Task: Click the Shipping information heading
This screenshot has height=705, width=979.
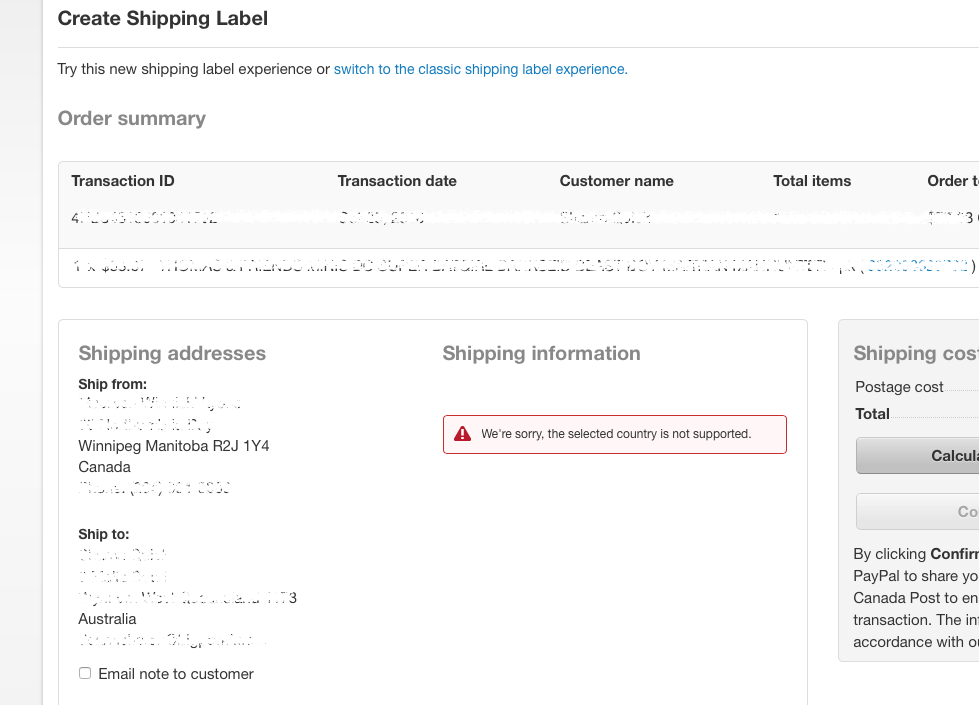Action: (541, 353)
